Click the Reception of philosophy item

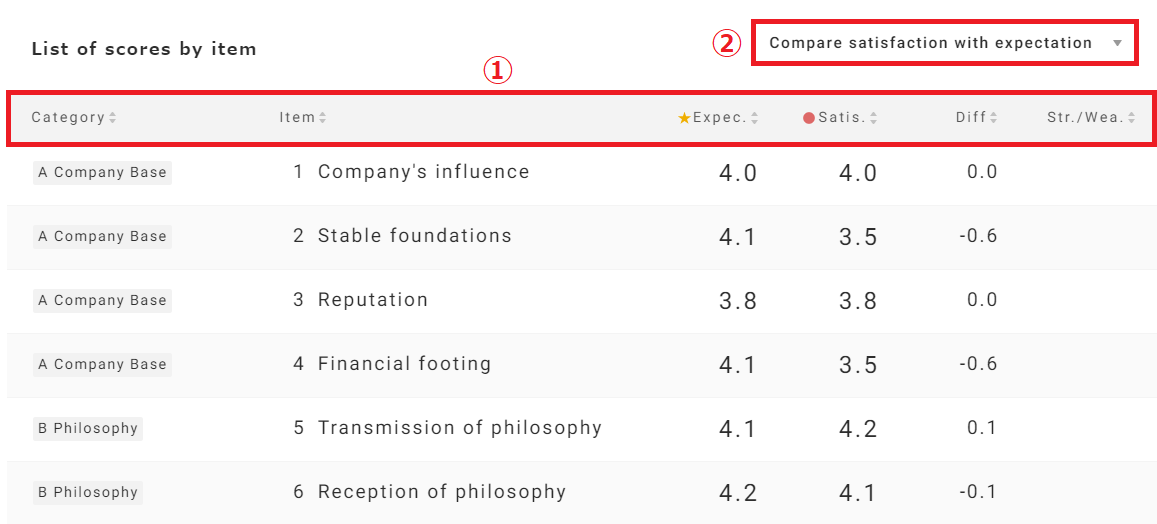coord(441,492)
